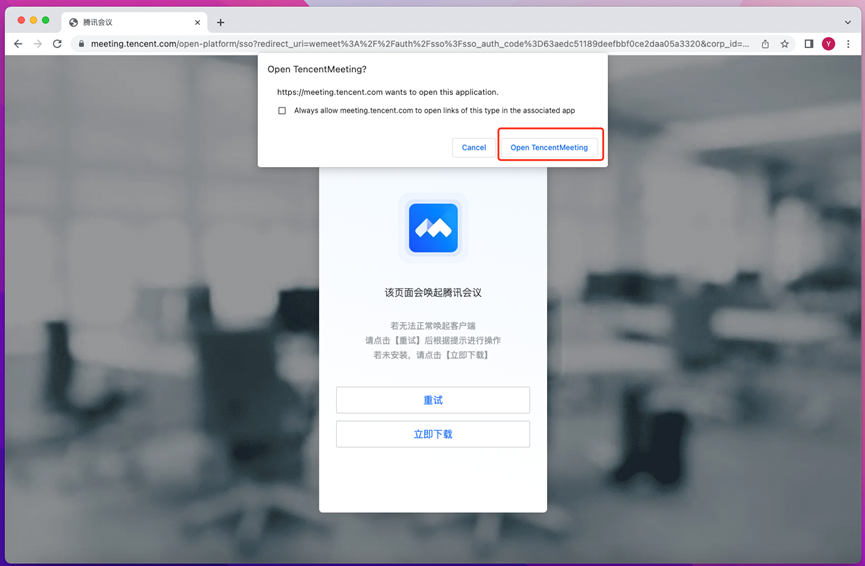Image resolution: width=865 pixels, height=566 pixels.
Task: Click Open TencentMeeting button
Action: point(549,147)
